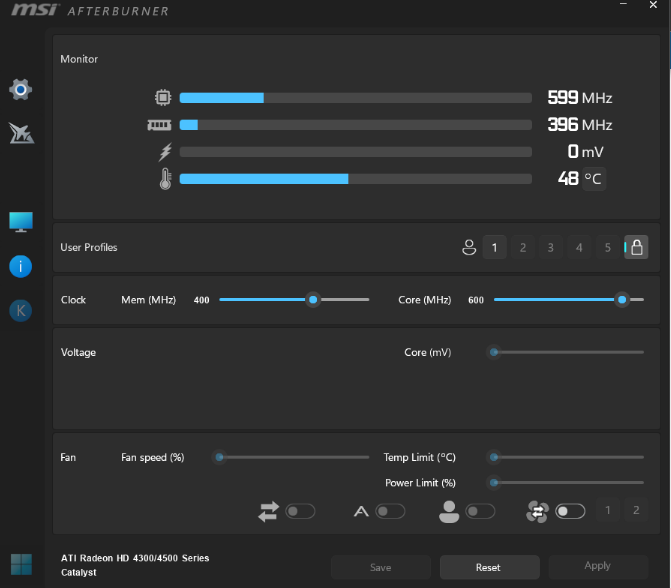671x588 pixels.
Task: Click the Power Limit (%) slider handle
Action: [x=494, y=483]
